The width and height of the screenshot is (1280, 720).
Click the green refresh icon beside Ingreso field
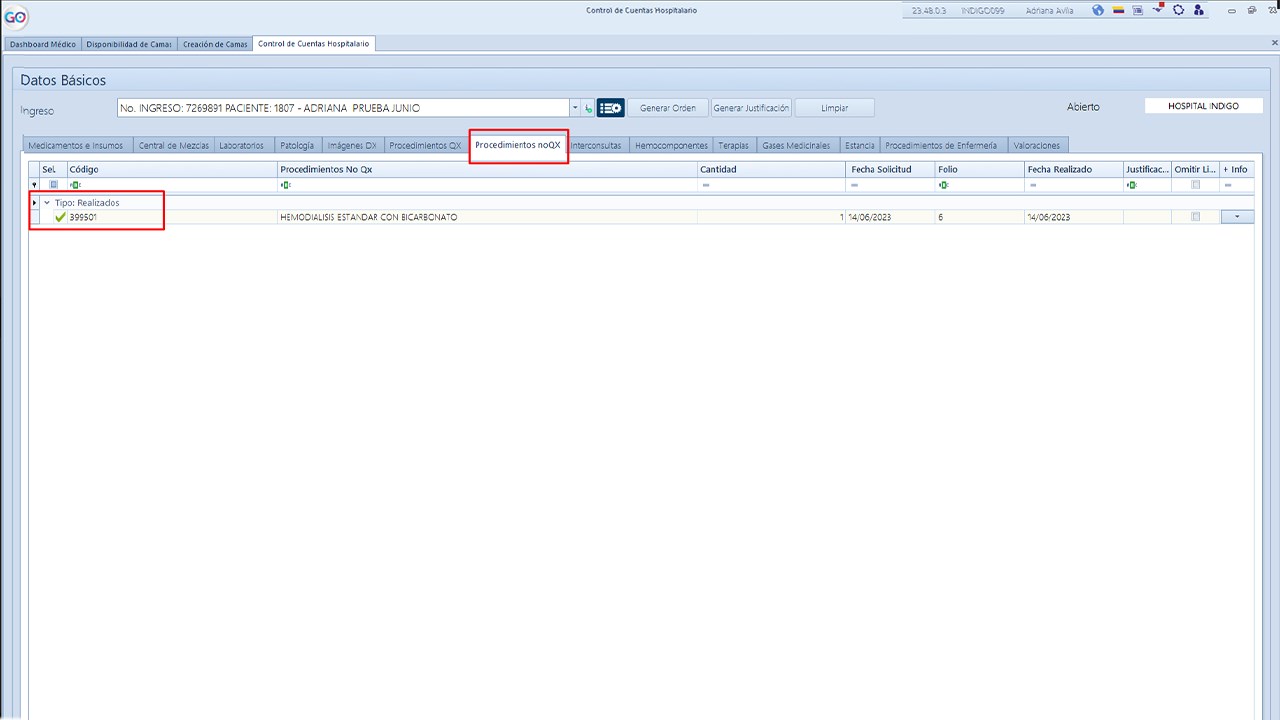pyautogui.click(x=588, y=108)
